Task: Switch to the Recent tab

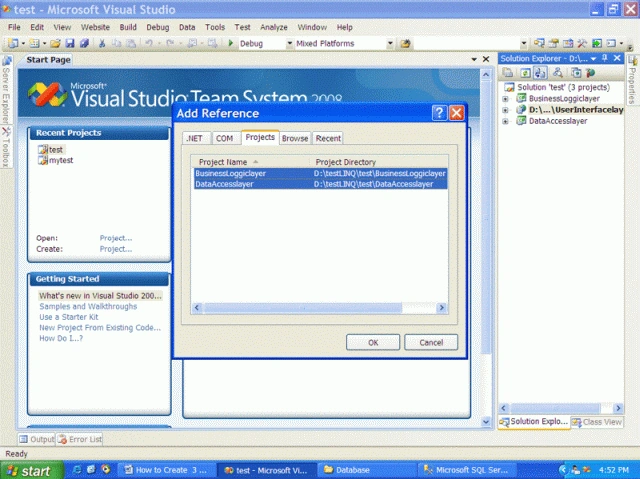Action: [x=328, y=138]
